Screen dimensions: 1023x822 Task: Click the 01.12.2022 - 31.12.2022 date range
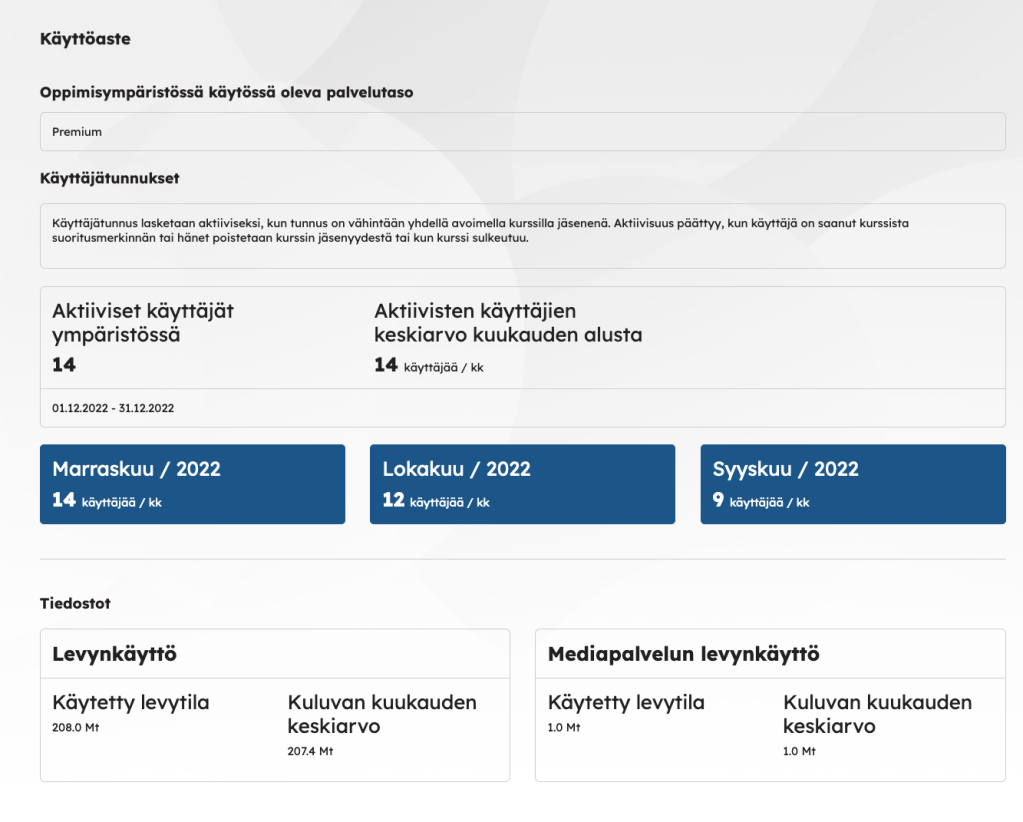coord(113,408)
